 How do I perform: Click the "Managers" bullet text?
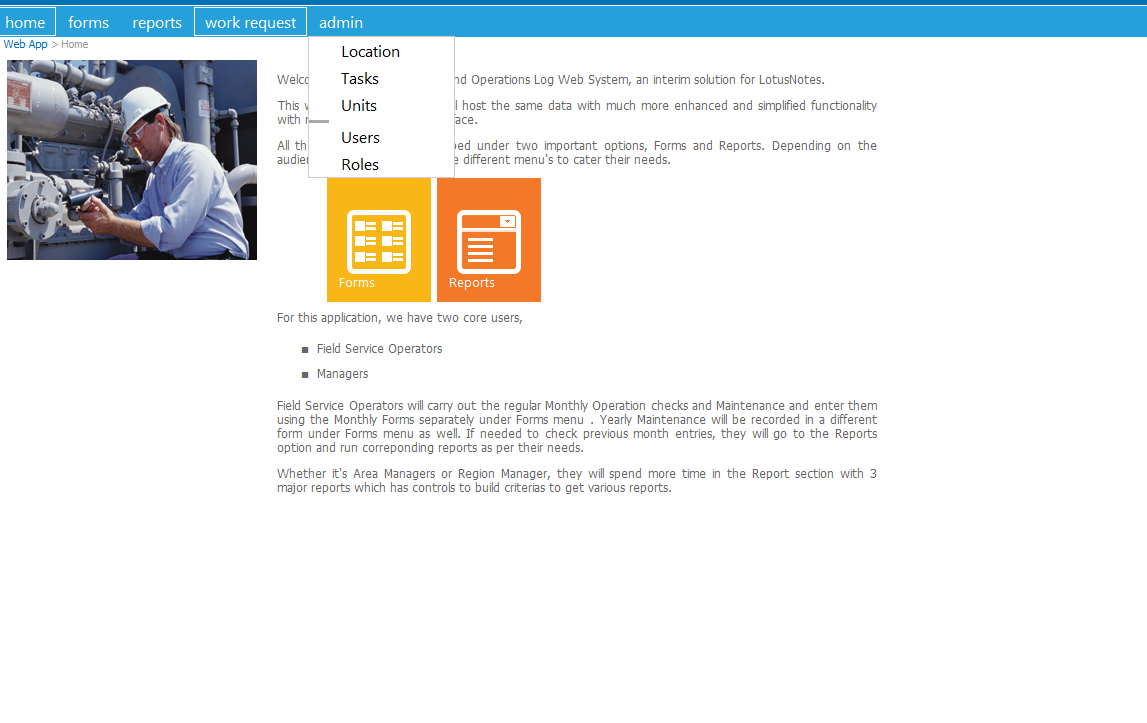coord(342,374)
